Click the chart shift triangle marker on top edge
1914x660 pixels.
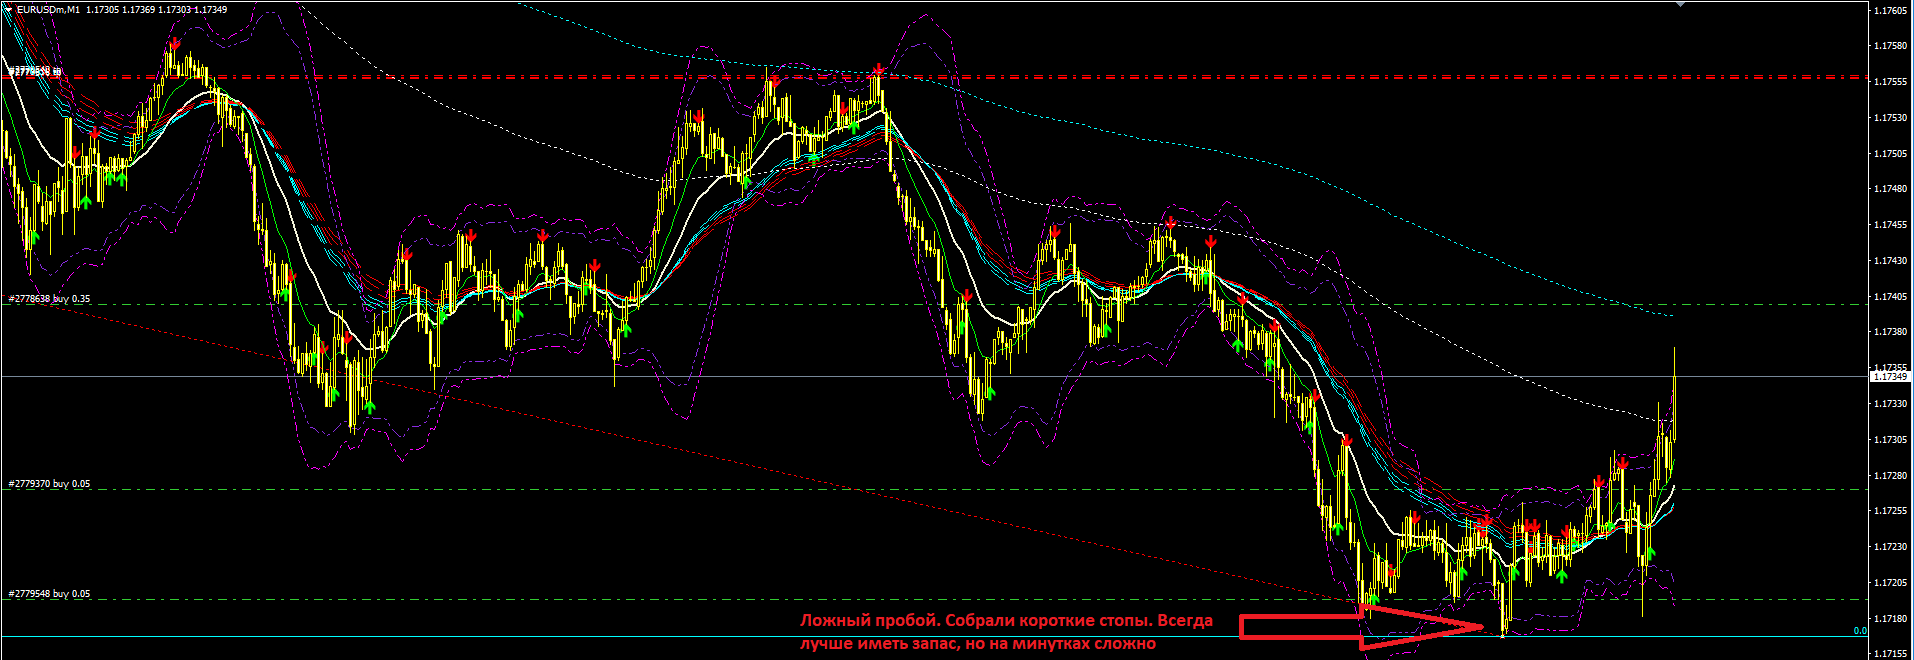point(1682,4)
